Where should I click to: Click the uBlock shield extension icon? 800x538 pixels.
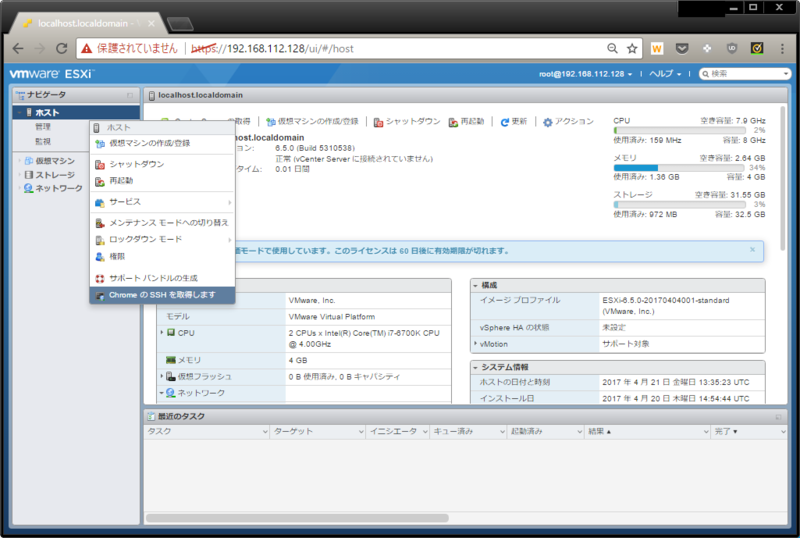pos(732,48)
